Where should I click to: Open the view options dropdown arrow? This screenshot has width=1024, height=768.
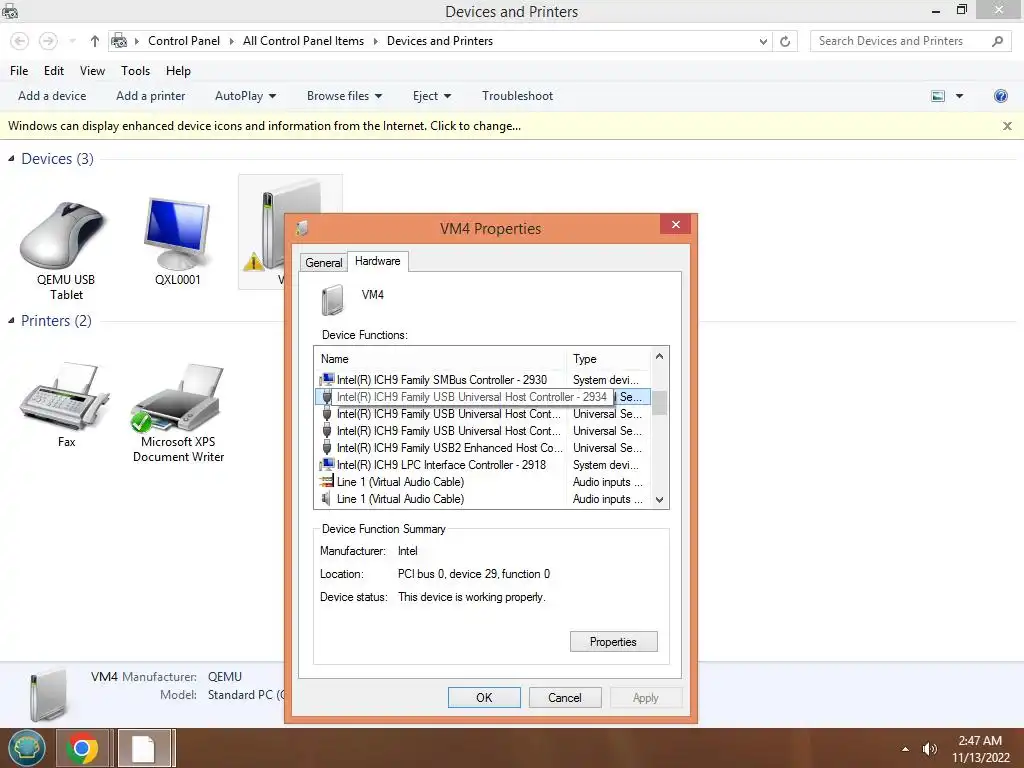point(959,96)
